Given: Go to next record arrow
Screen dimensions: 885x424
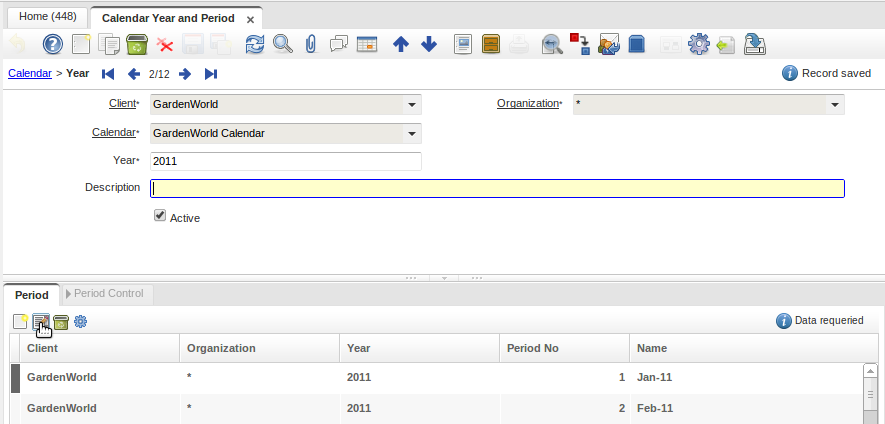Looking at the screenshot, I should [185, 73].
